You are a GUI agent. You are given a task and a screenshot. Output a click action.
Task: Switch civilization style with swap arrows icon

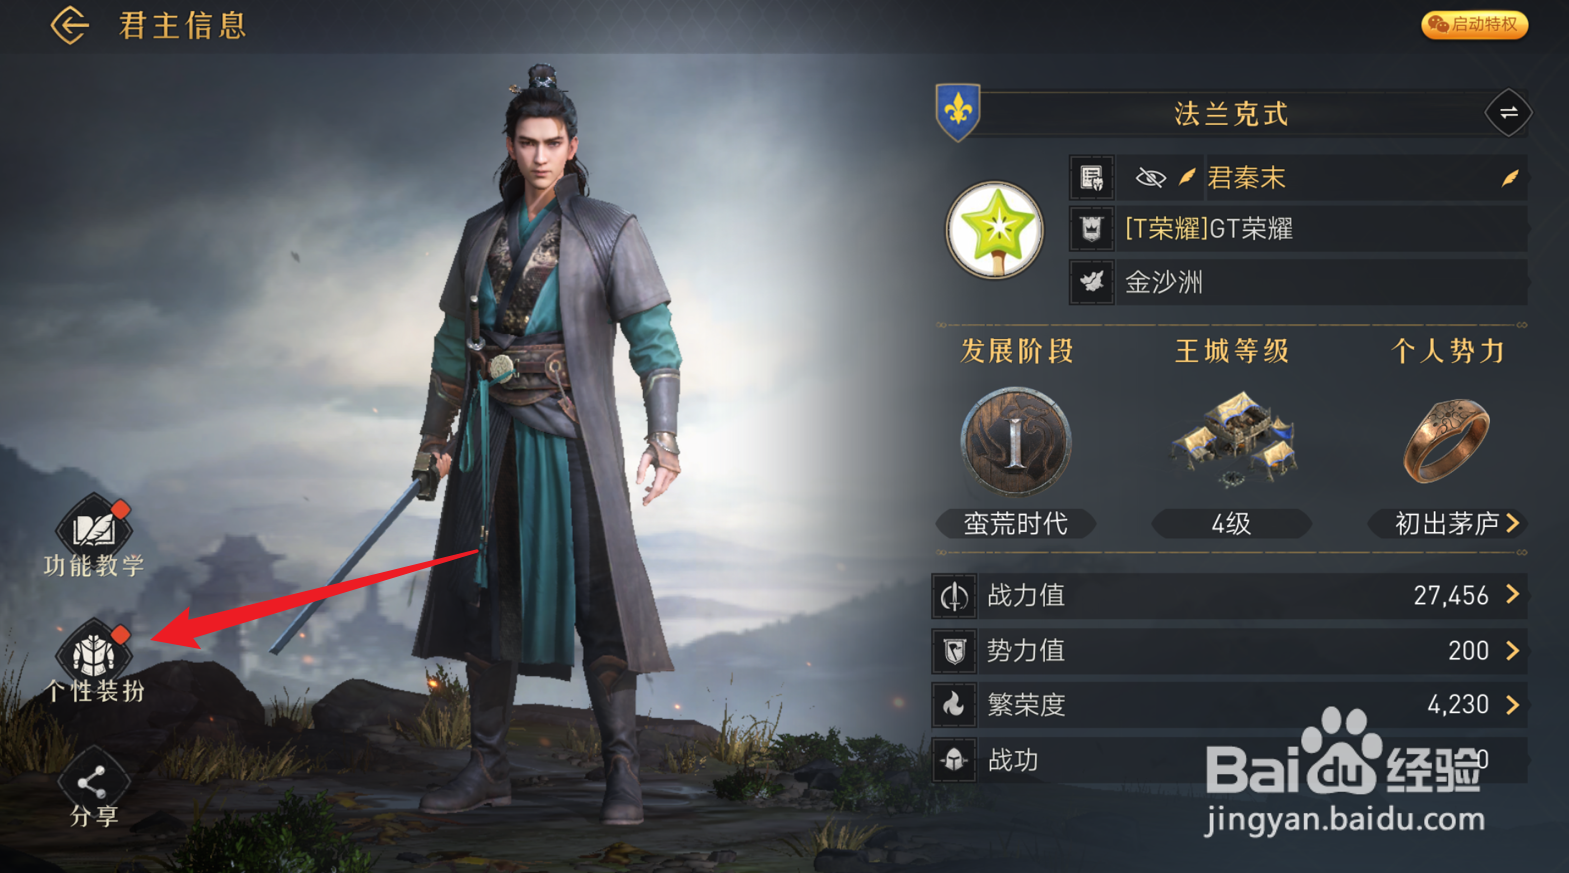(1508, 113)
